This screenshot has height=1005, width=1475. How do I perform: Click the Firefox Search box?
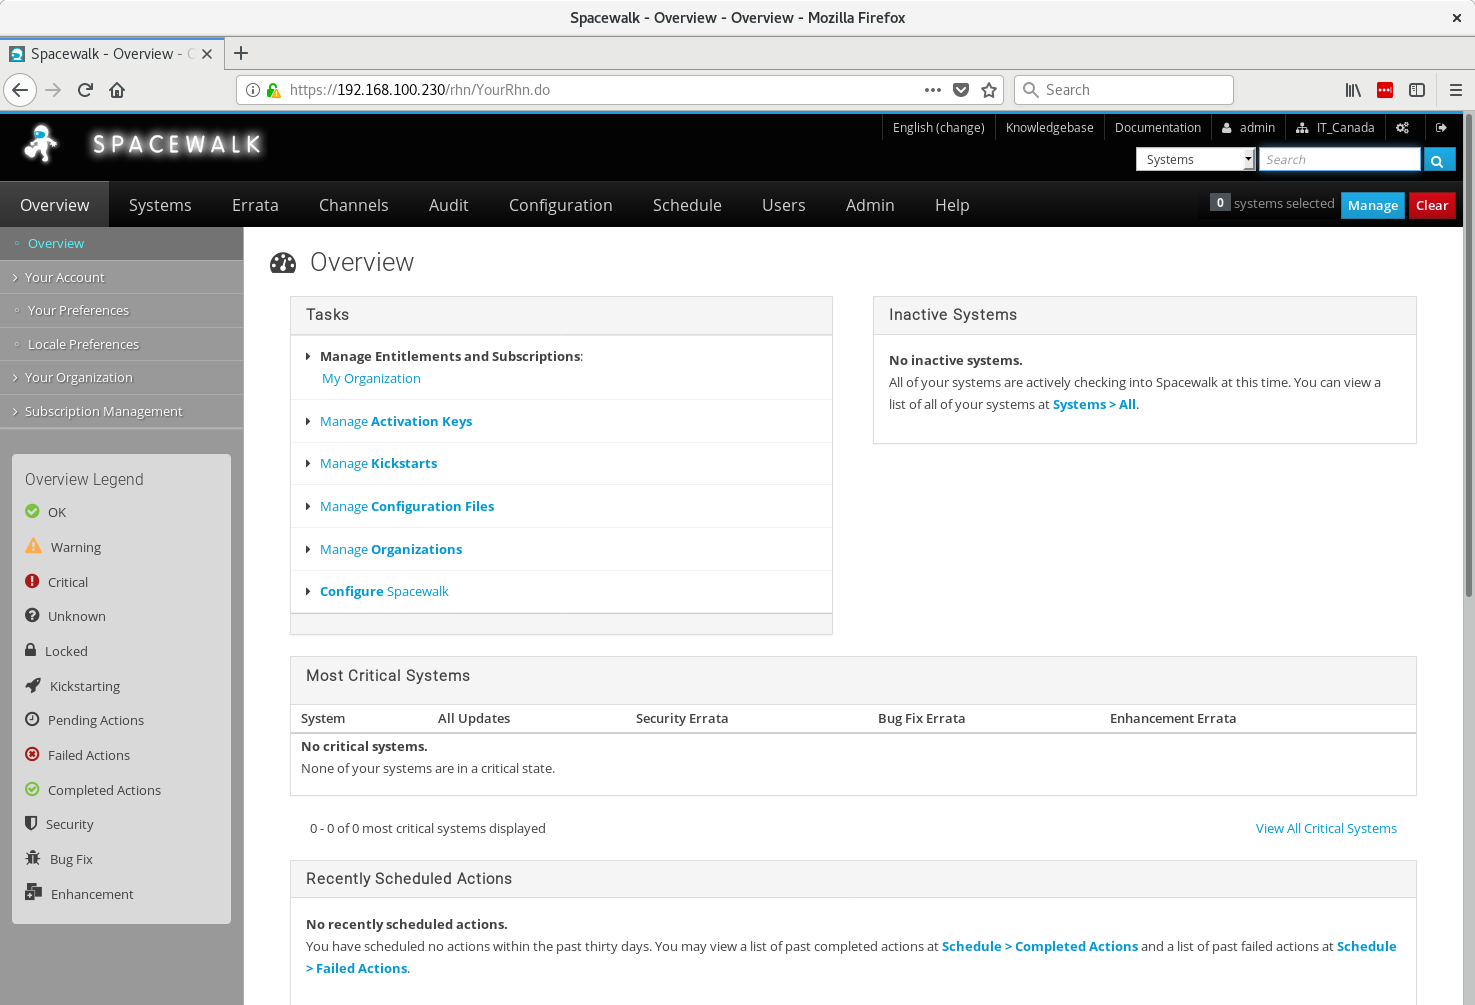pyautogui.click(x=1124, y=90)
